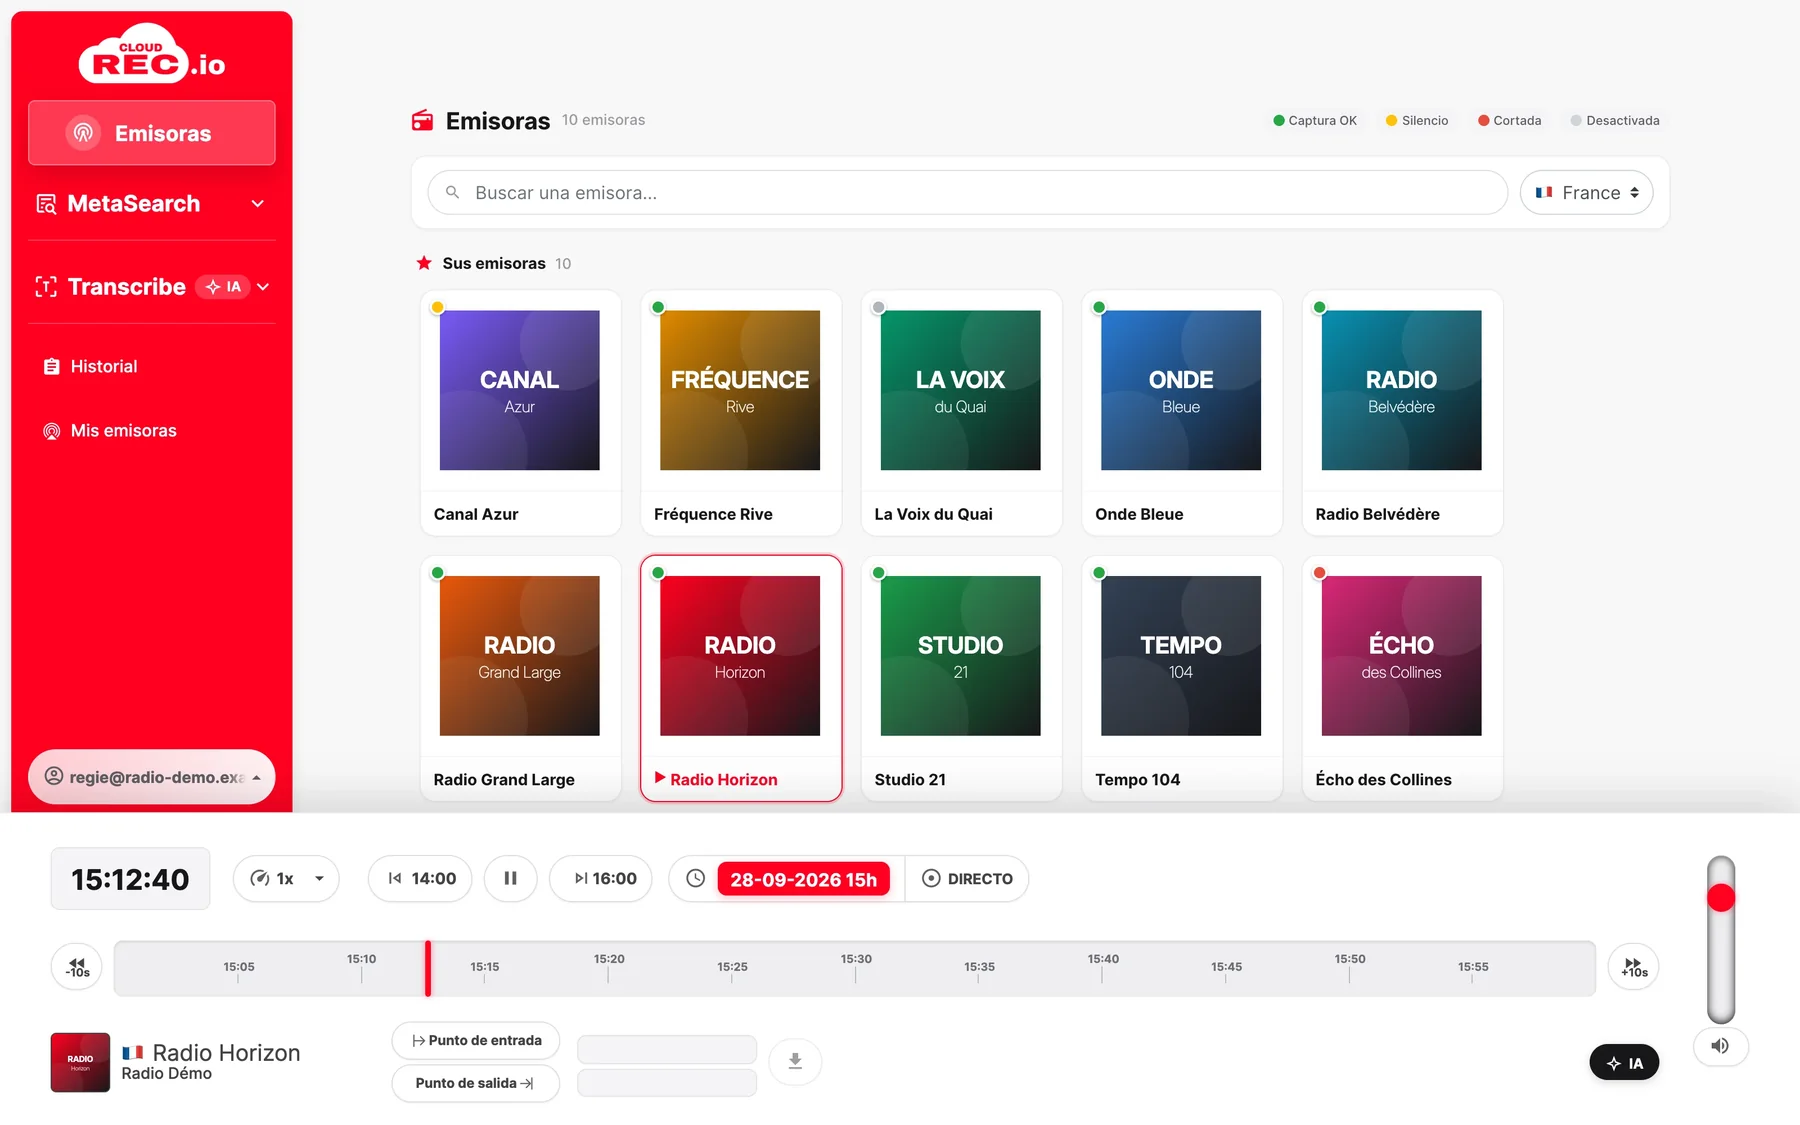Select the La Voix du Quai card
Image resolution: width=1800 pixels, height=1125 pixels.
[961, 413]
